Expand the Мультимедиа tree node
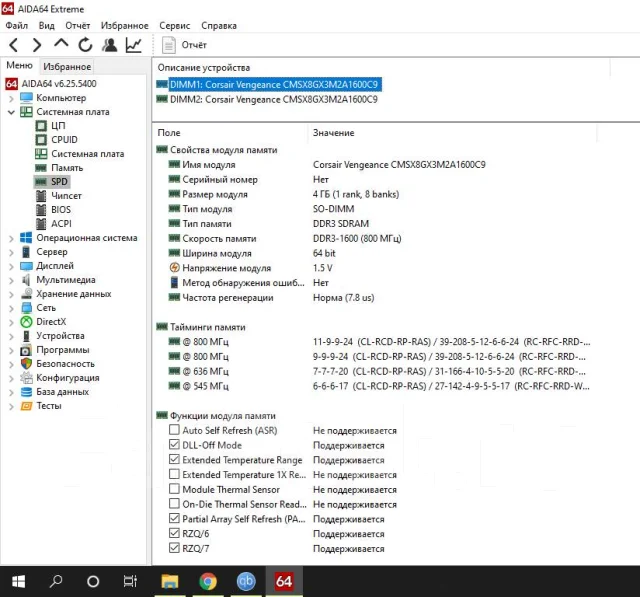 pos(11,280)
